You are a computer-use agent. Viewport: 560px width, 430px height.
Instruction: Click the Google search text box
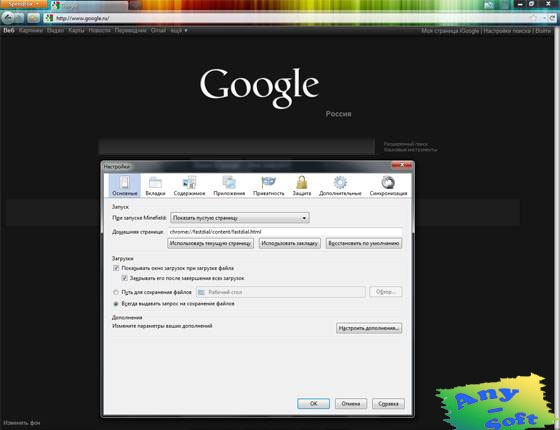click(236, 147)
